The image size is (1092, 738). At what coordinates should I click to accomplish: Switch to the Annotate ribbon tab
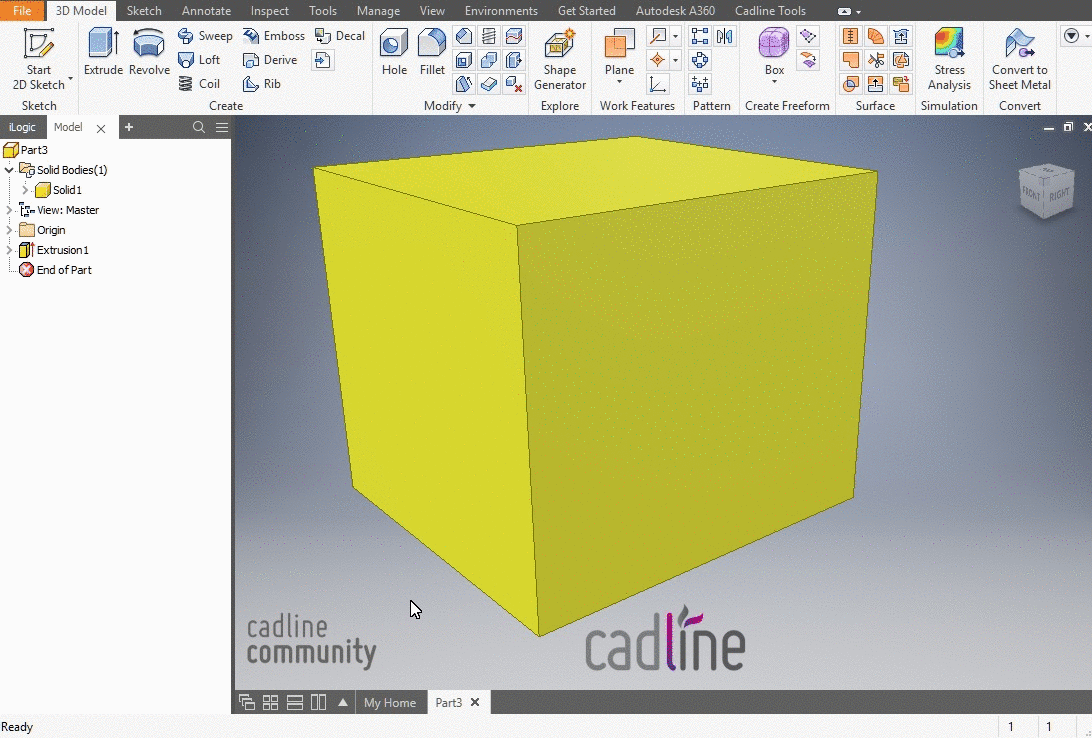point(206,10)
